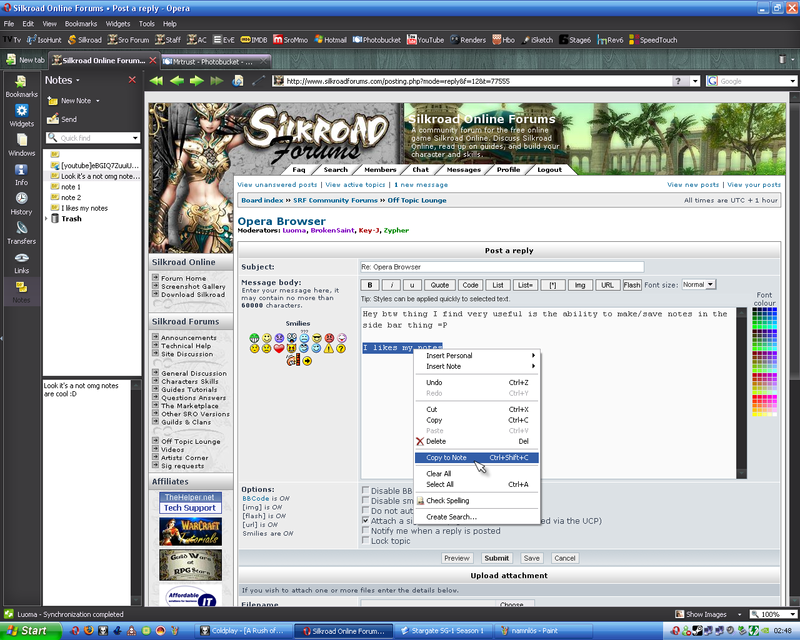
Task: Switch to the Paint taskbar window
Action: (543, 631)
